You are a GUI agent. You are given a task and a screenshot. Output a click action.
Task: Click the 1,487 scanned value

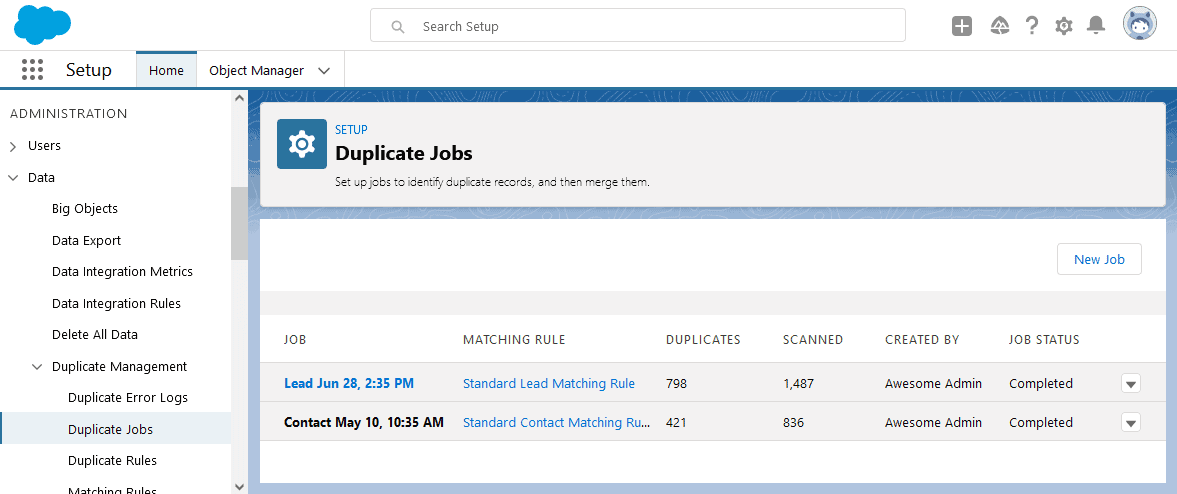(x=799, y=383)
